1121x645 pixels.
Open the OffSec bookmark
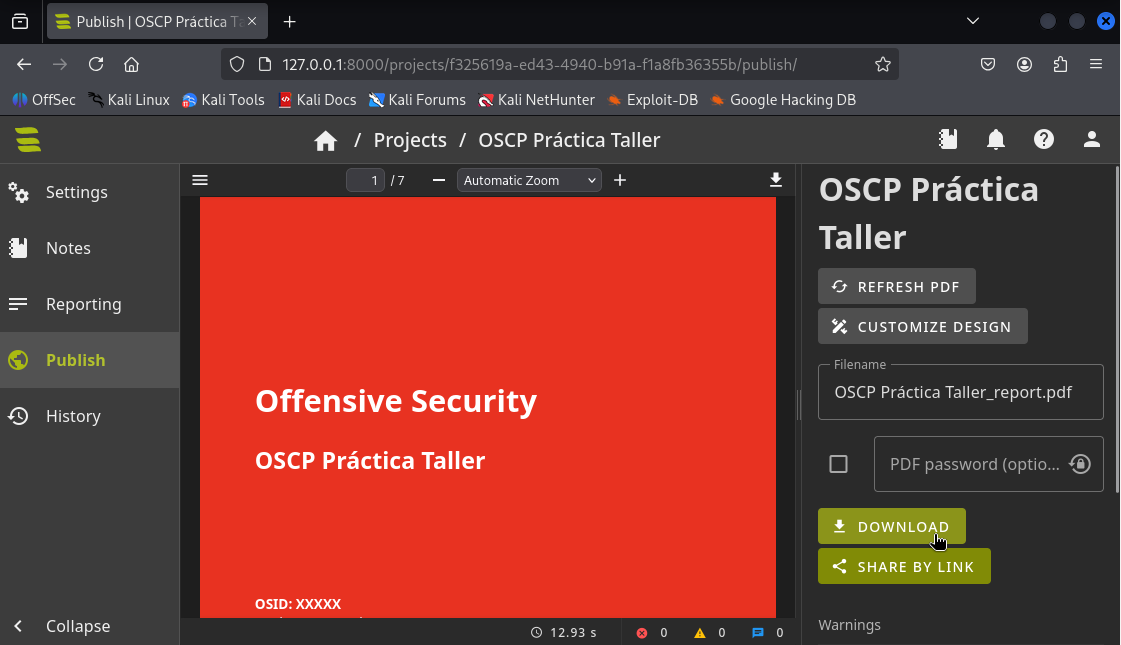pyautogui.click(x=44, y=100)
